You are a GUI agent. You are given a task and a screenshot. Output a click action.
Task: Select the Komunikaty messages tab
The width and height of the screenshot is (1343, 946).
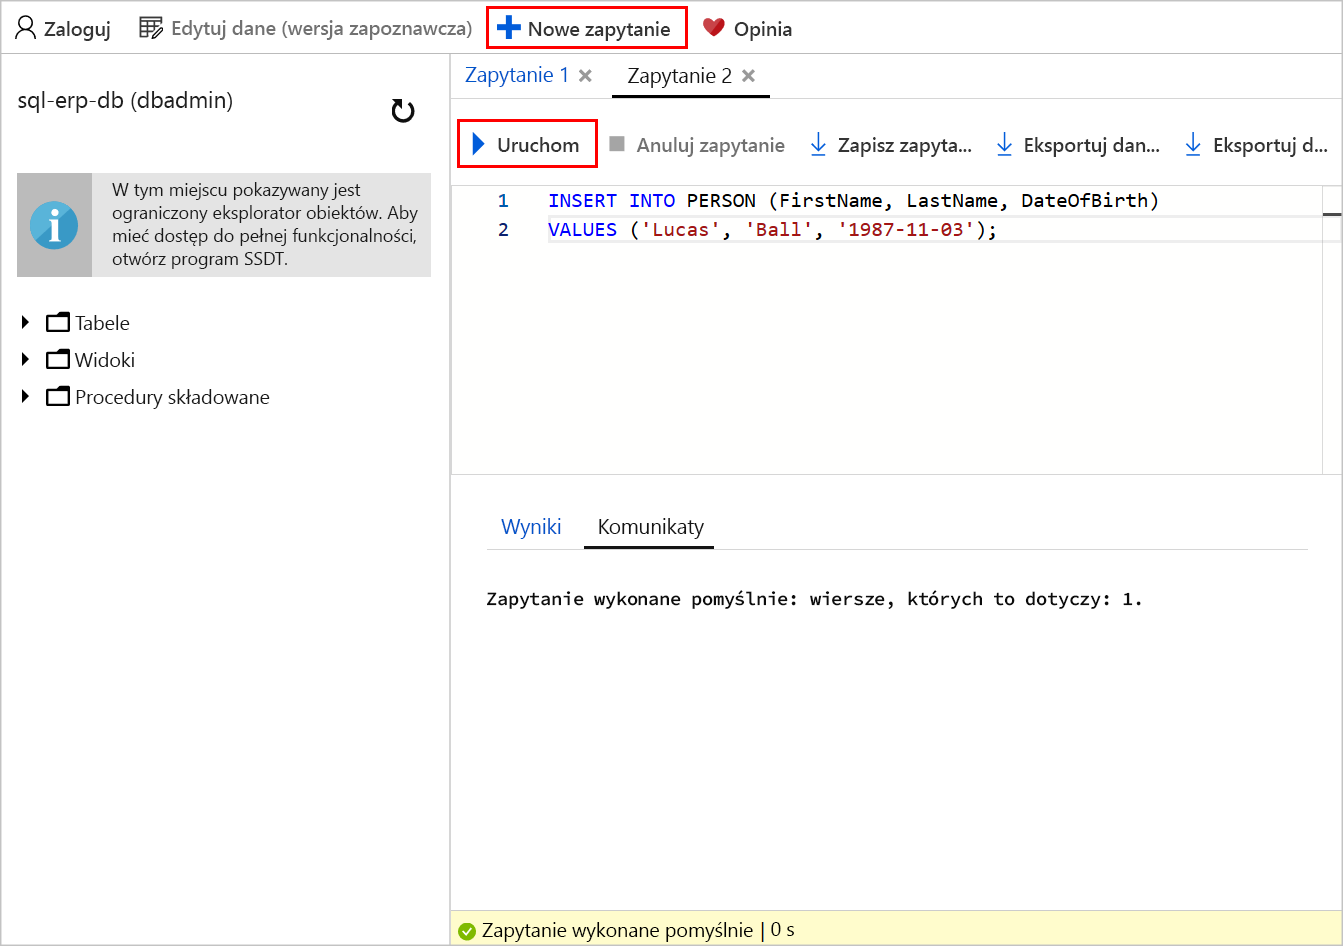pos(651,526)
